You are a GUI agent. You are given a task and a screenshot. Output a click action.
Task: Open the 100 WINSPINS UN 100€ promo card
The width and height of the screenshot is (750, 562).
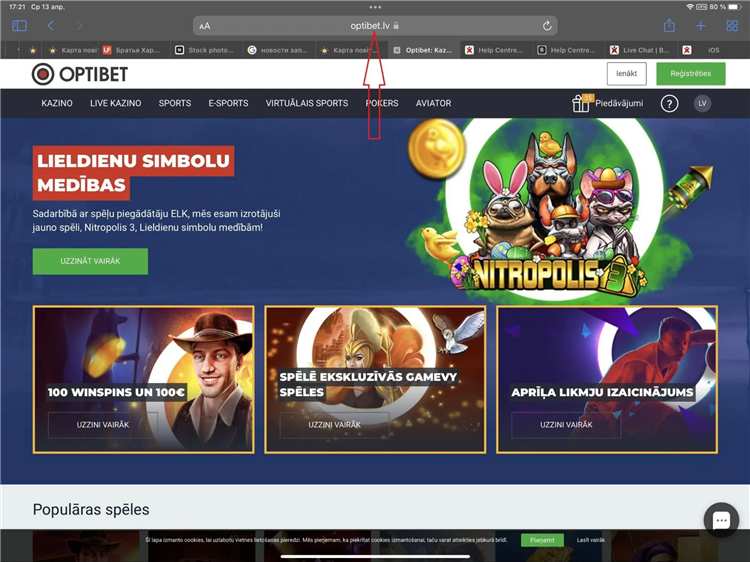143,379
